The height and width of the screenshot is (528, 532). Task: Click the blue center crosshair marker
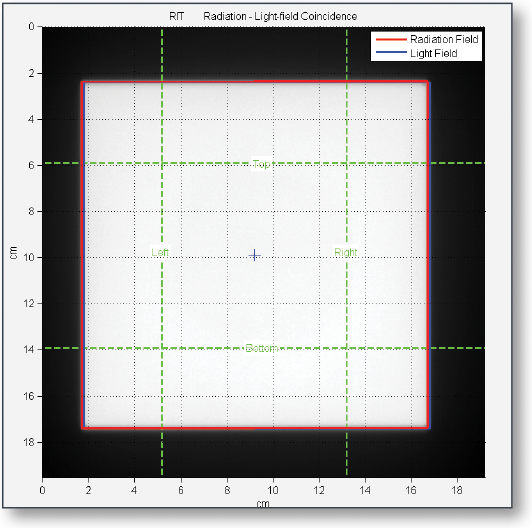(x=254, y=255)
